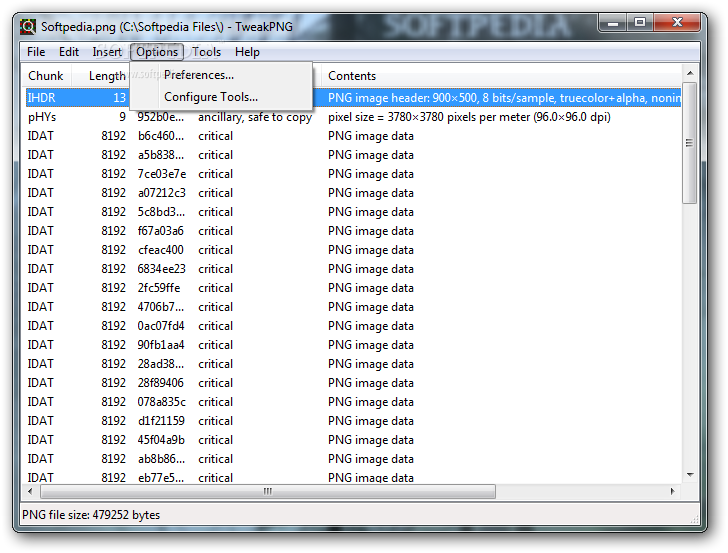Minimize the TweakPNG window
The height and width of the screenshot is (553, 728).
click(613, 23)
